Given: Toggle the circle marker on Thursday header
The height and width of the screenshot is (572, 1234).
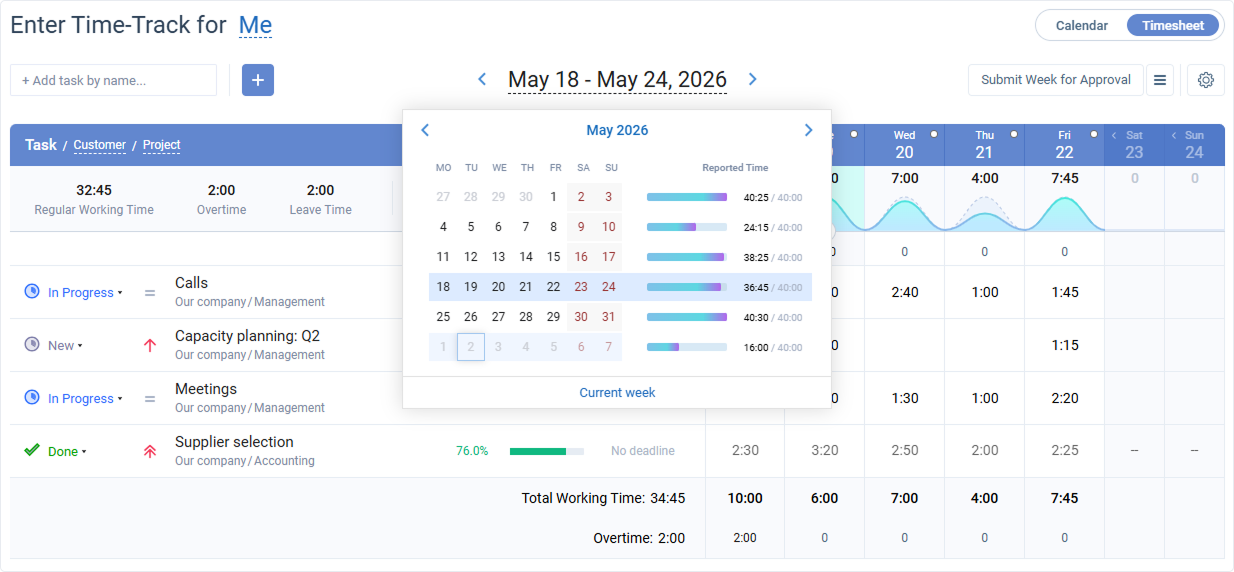Looking at the screenshot, I should click(x=1014, y=134).
